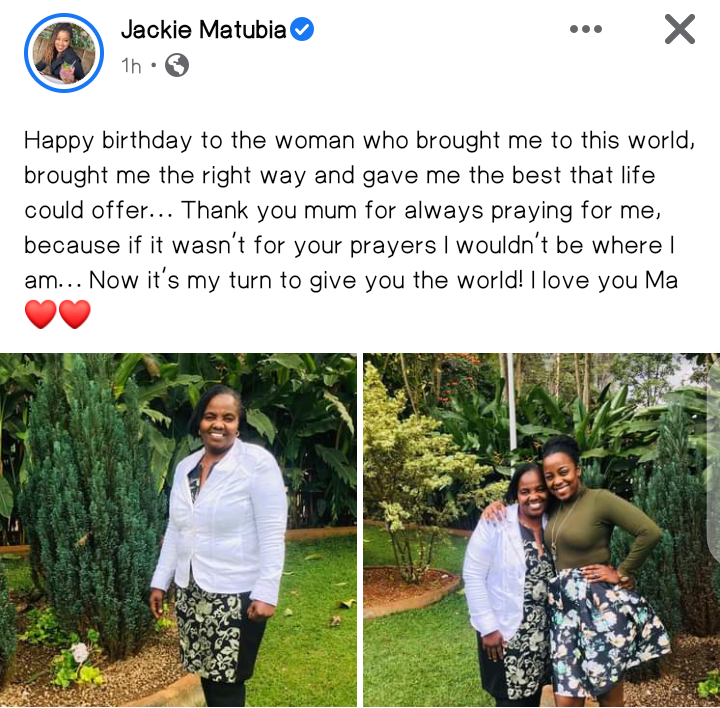The image size is (720, 708).
Task: Click the partial panel edge beside right photo
Action: [714, 461]
